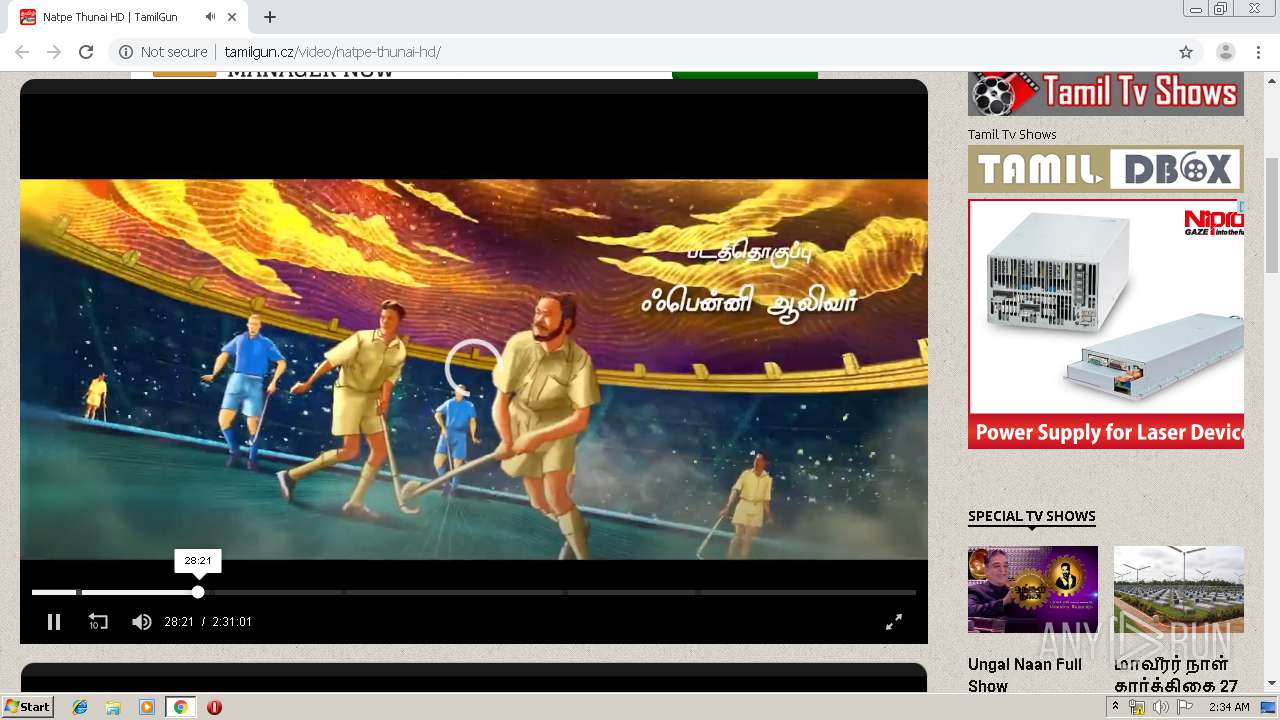Reload the current page

tap(86, 52)
